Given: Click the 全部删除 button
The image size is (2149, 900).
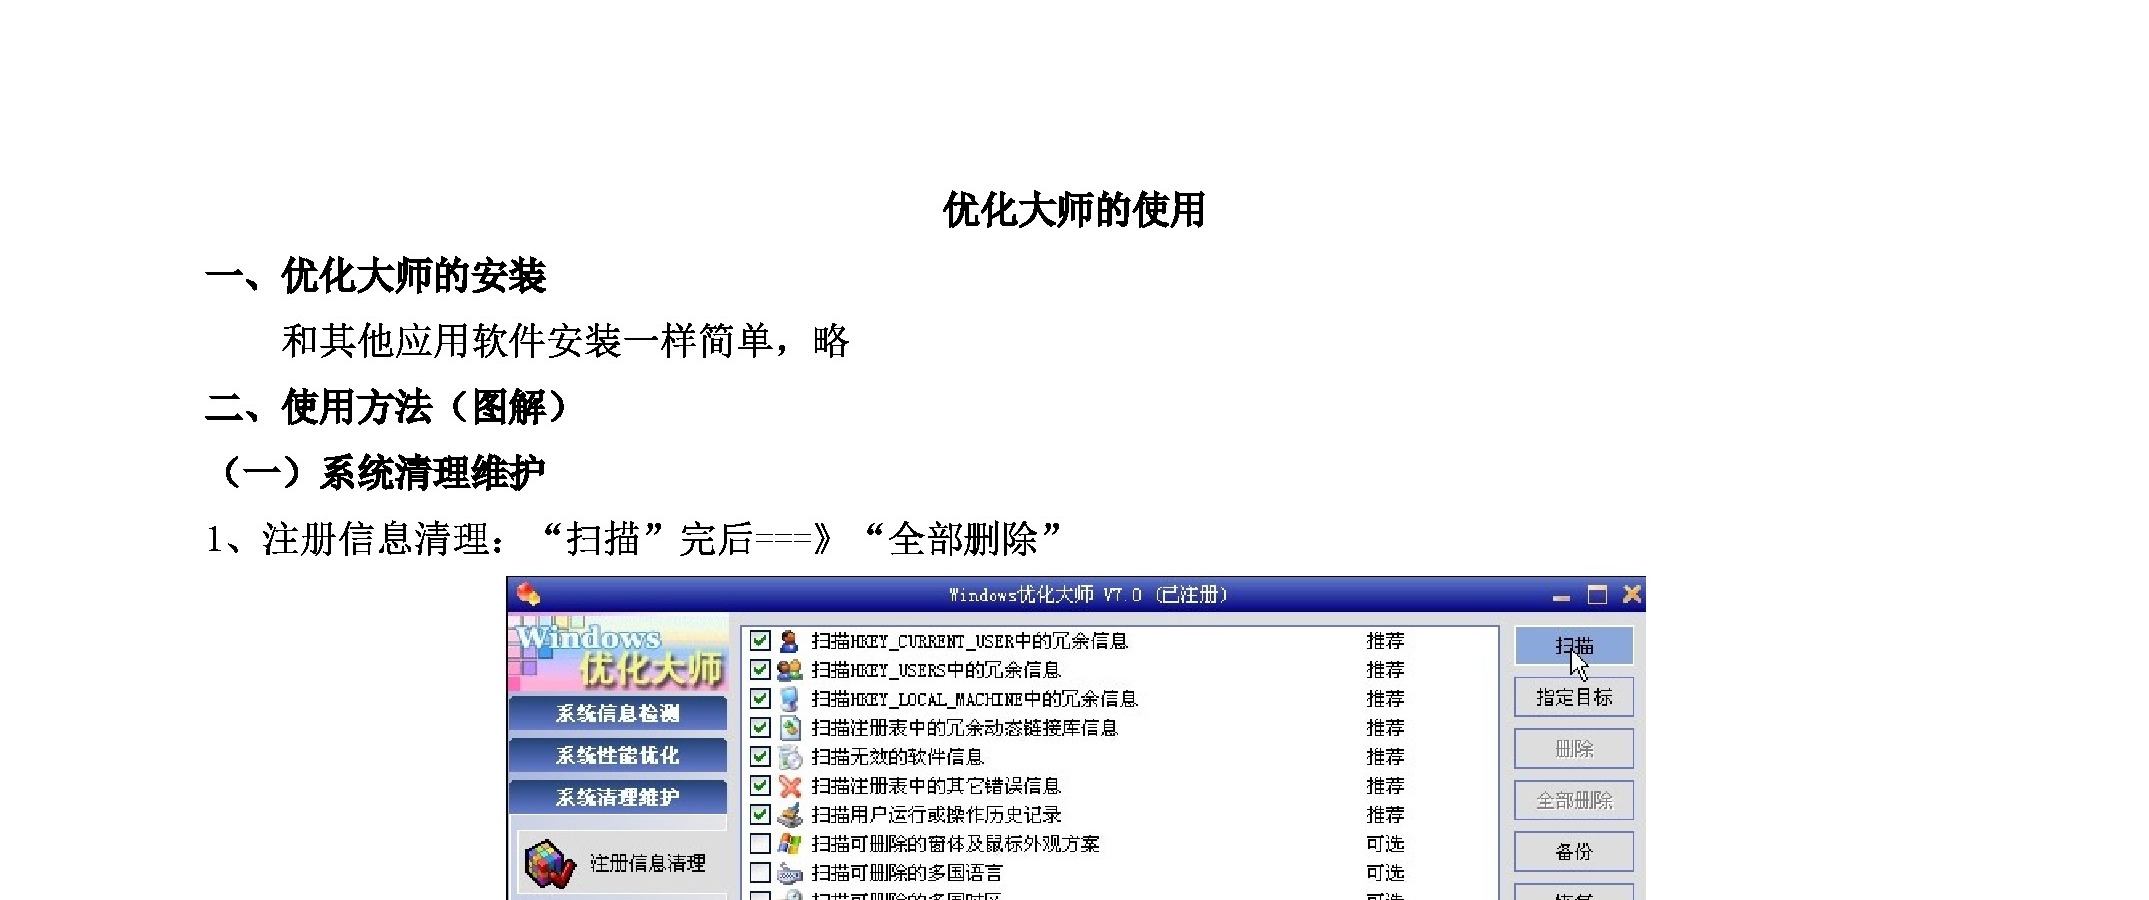Looking at the screenshot, I should click(1574, 800).
